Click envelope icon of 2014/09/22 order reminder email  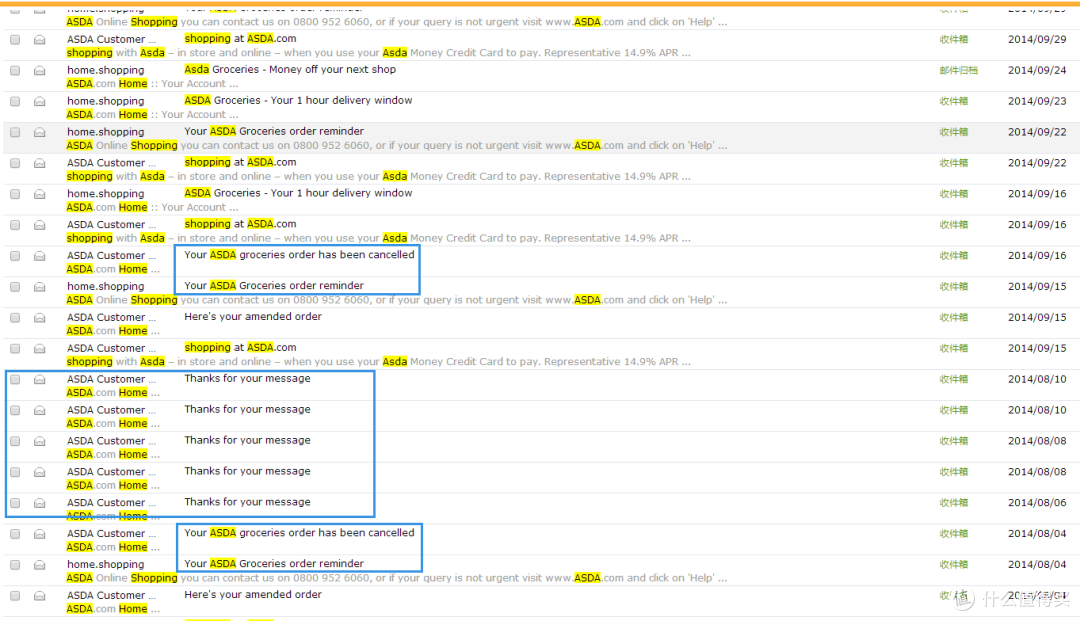tap(40, 132)
